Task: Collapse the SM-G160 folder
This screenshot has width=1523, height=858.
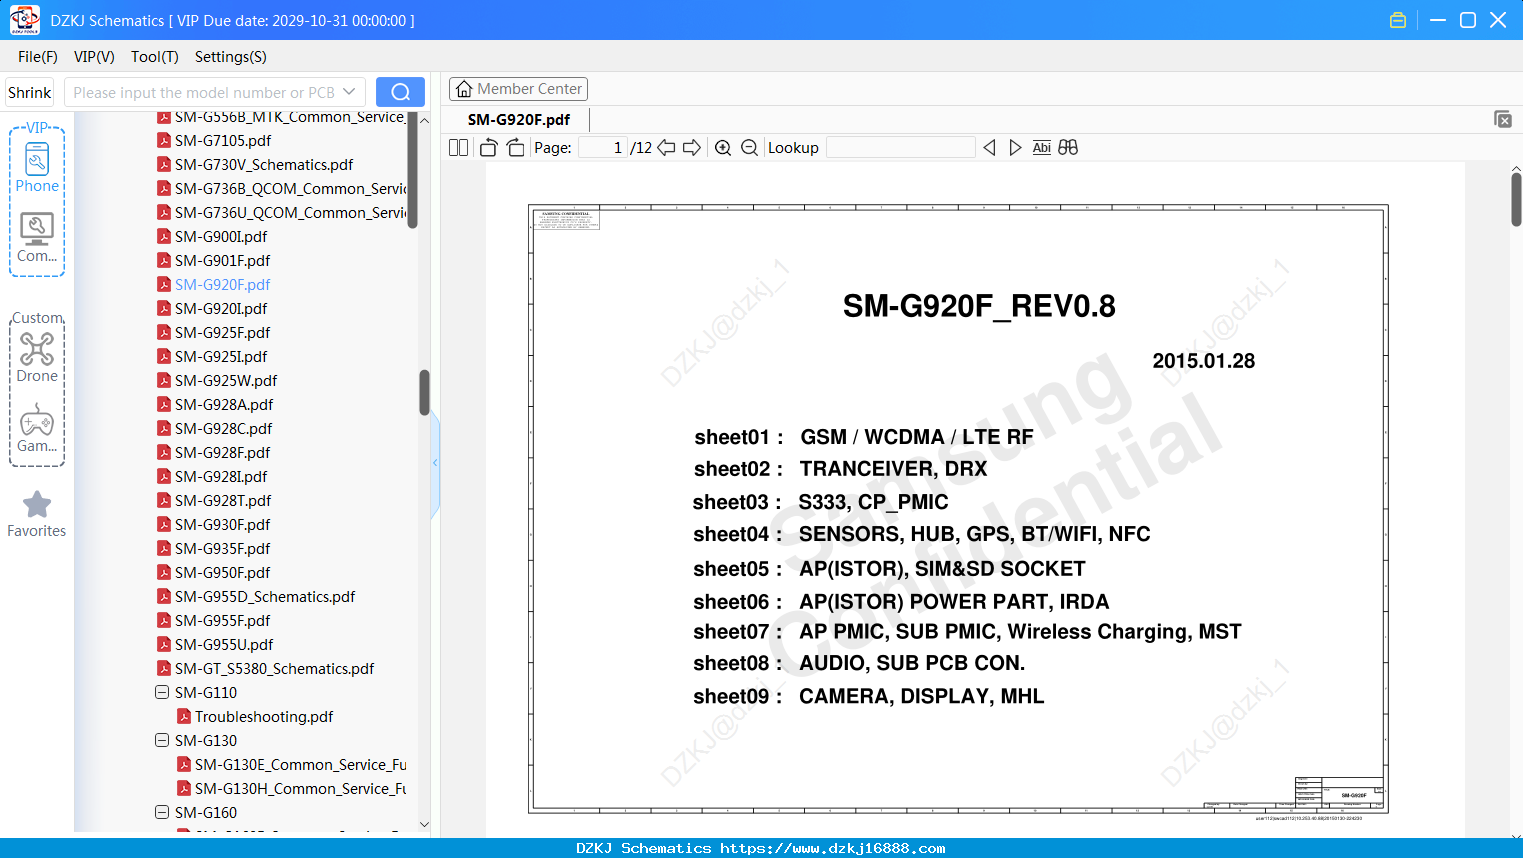Action: coord(162,812)
